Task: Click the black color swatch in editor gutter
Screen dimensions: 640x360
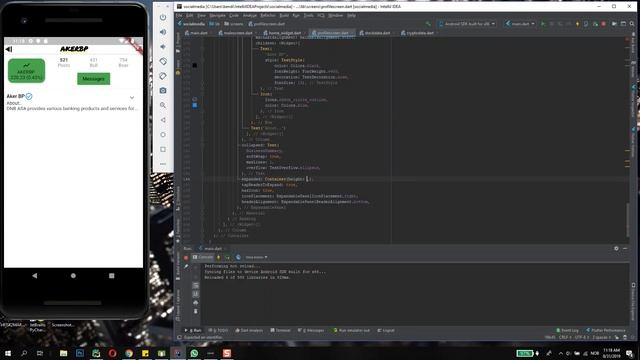Action: [195, 65]
